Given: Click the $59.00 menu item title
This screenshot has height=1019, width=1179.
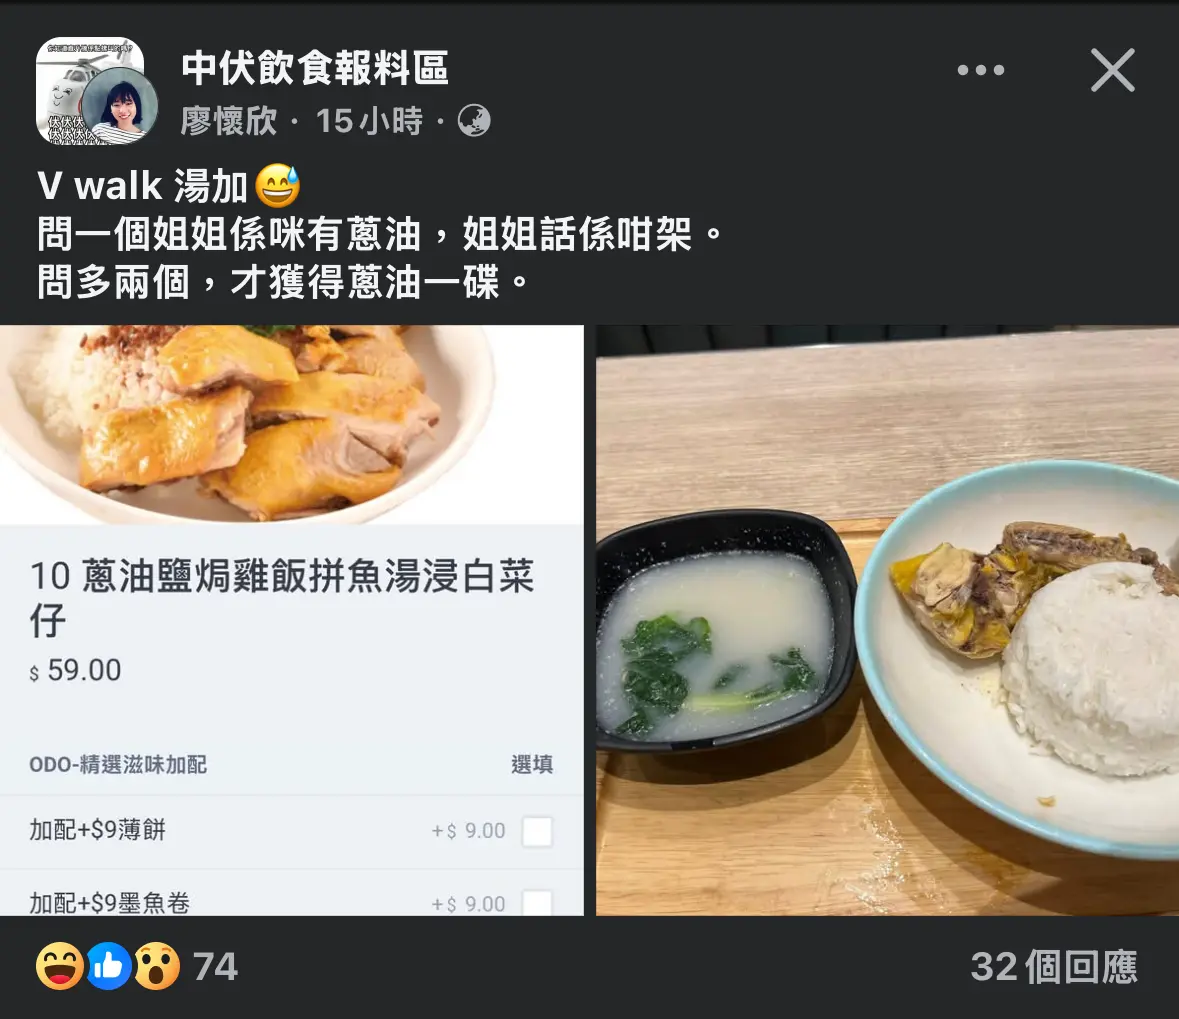Looking at the screenshot, I should (281, 598).
